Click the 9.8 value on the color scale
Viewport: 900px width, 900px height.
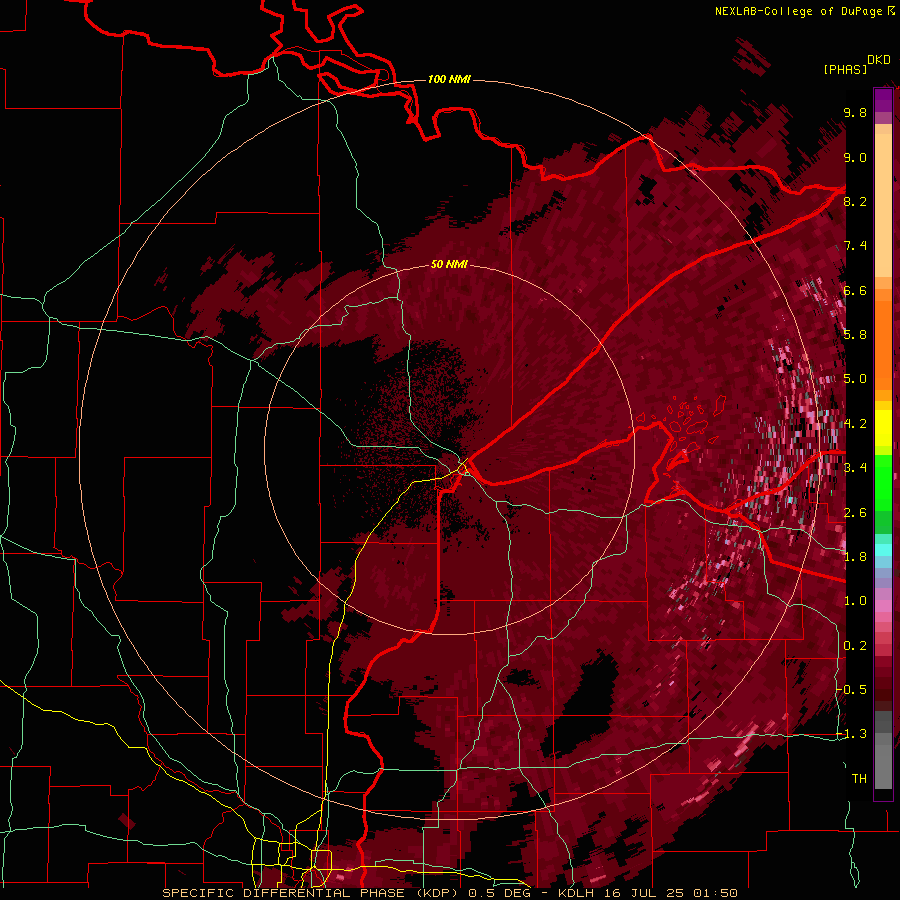tap(855, 112)
